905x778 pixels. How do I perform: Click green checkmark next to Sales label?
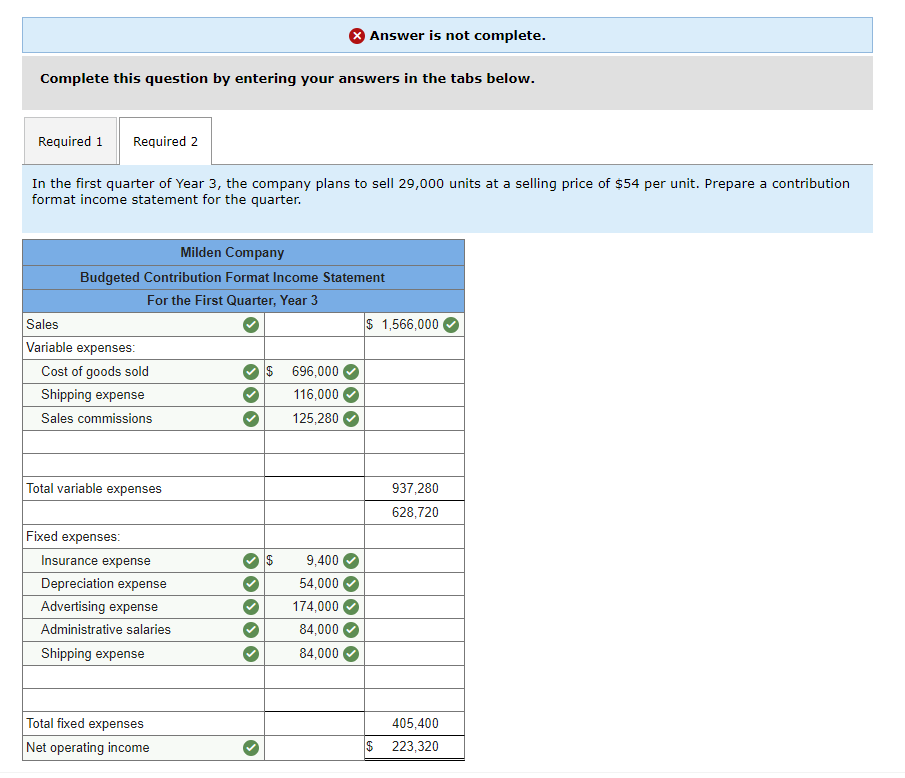pyautogui.click(x=250, y=325)
